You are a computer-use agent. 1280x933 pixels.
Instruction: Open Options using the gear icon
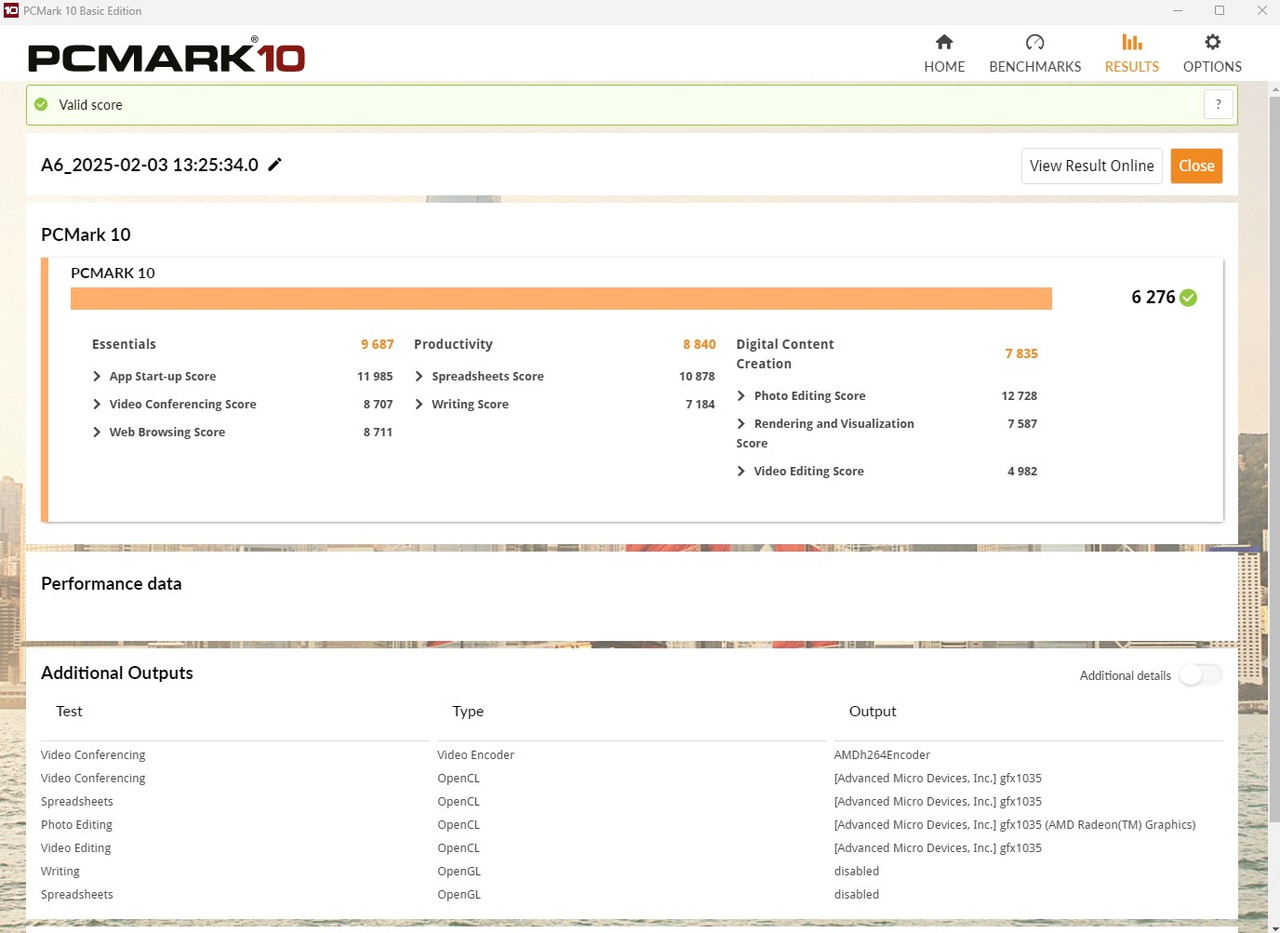(1212, 42)
